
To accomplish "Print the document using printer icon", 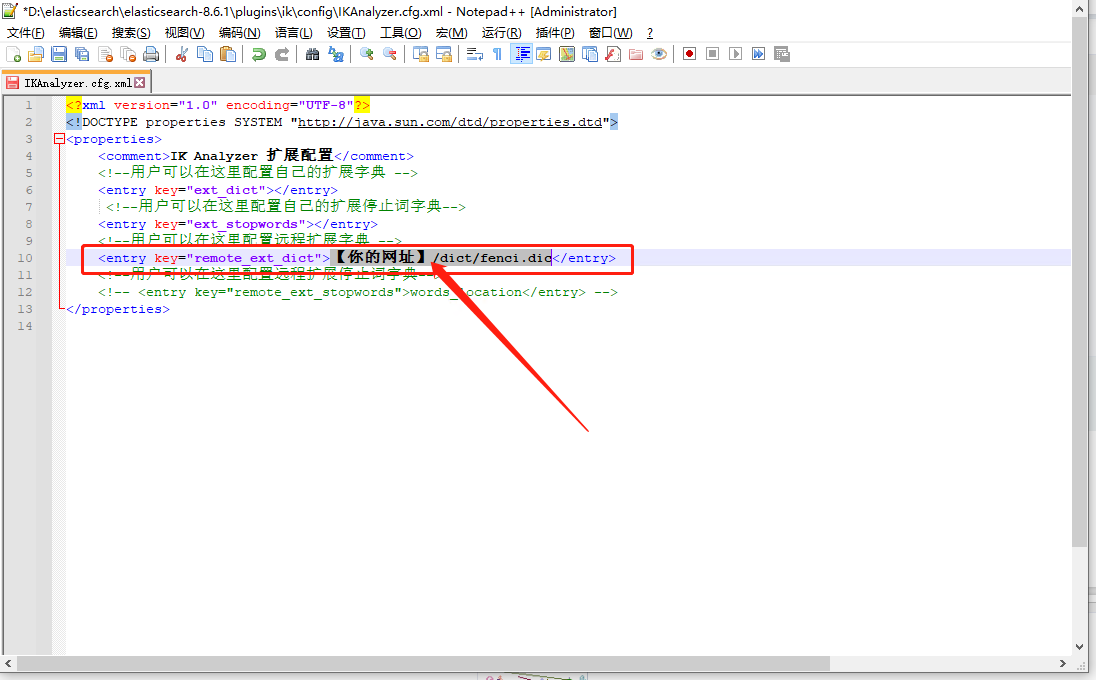I will pos(151,55).
